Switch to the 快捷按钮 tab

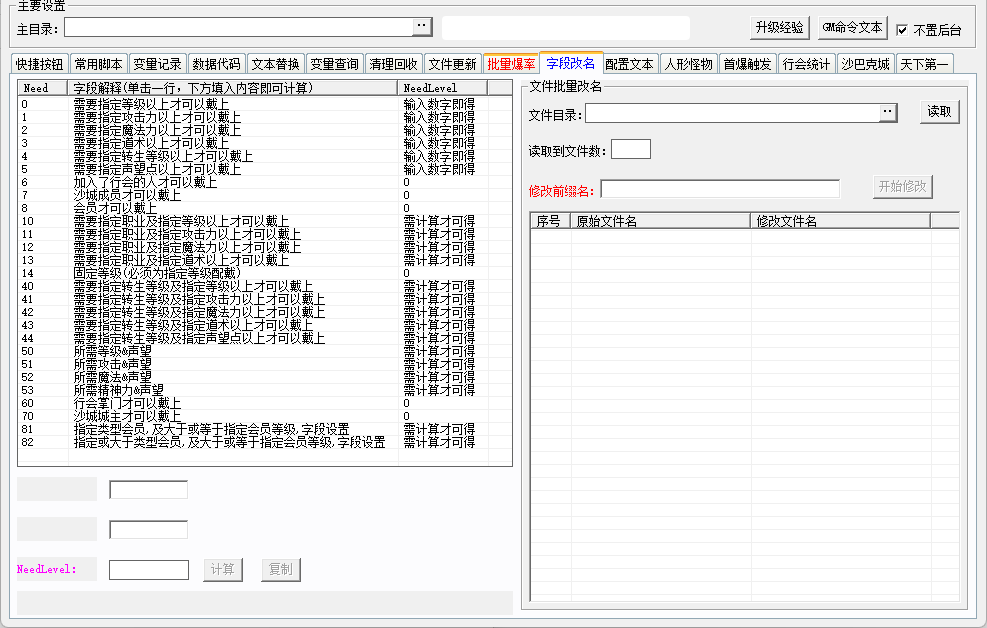40,64
